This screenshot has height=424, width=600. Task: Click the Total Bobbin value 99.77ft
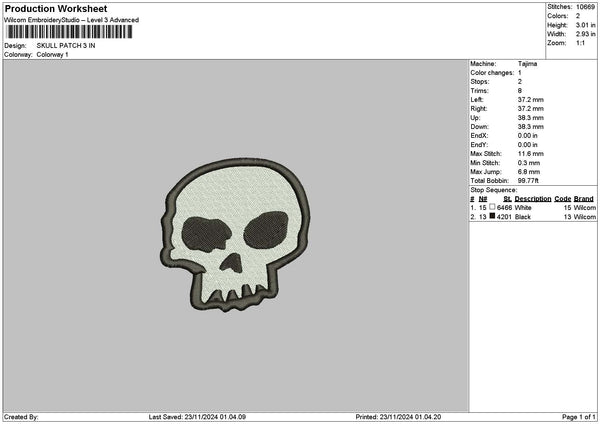(x=528, y=181)
